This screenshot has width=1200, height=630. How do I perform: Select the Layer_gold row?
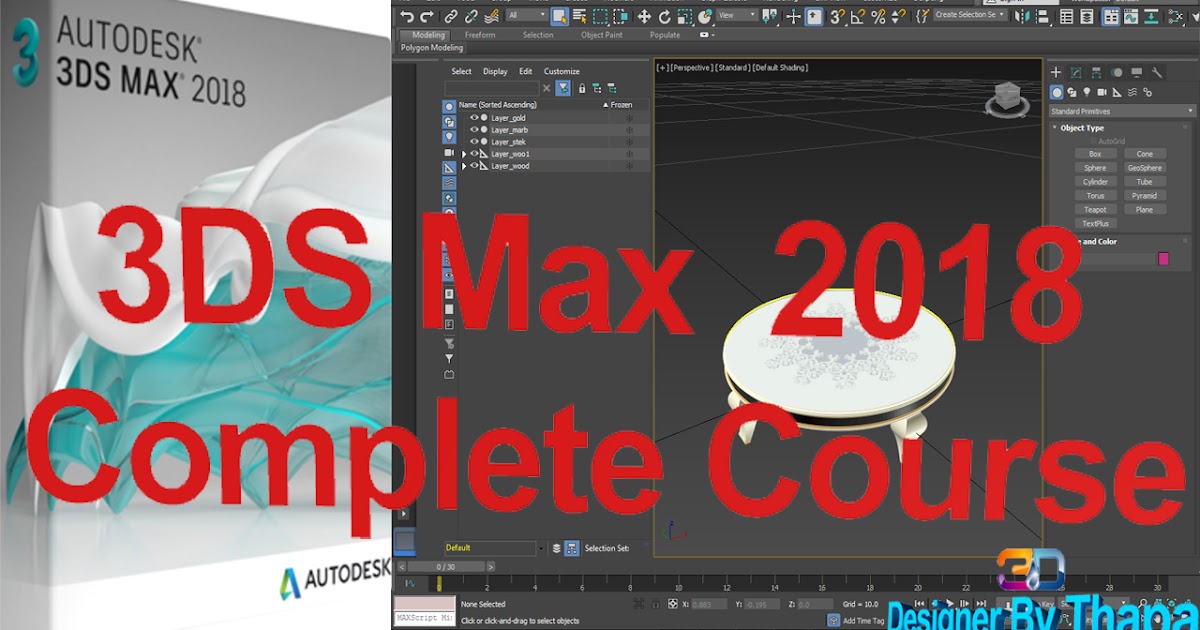pos(553,118)
